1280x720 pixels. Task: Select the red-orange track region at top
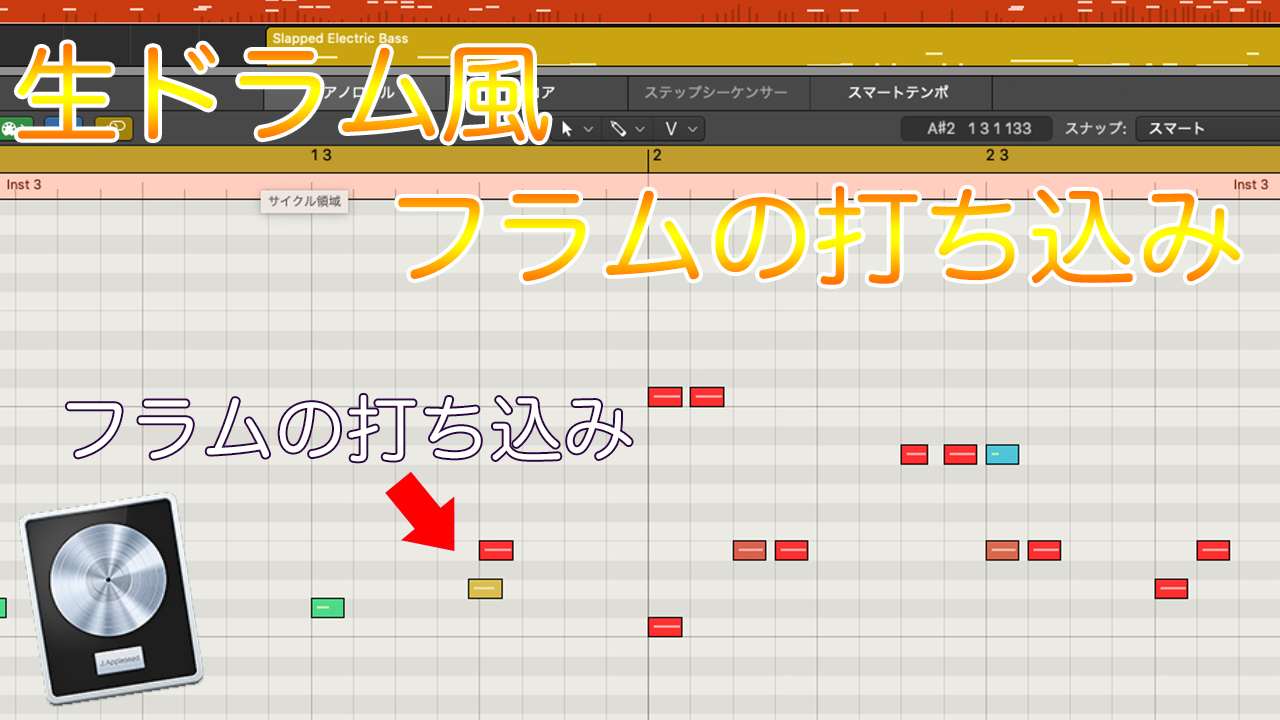(640, 12)
